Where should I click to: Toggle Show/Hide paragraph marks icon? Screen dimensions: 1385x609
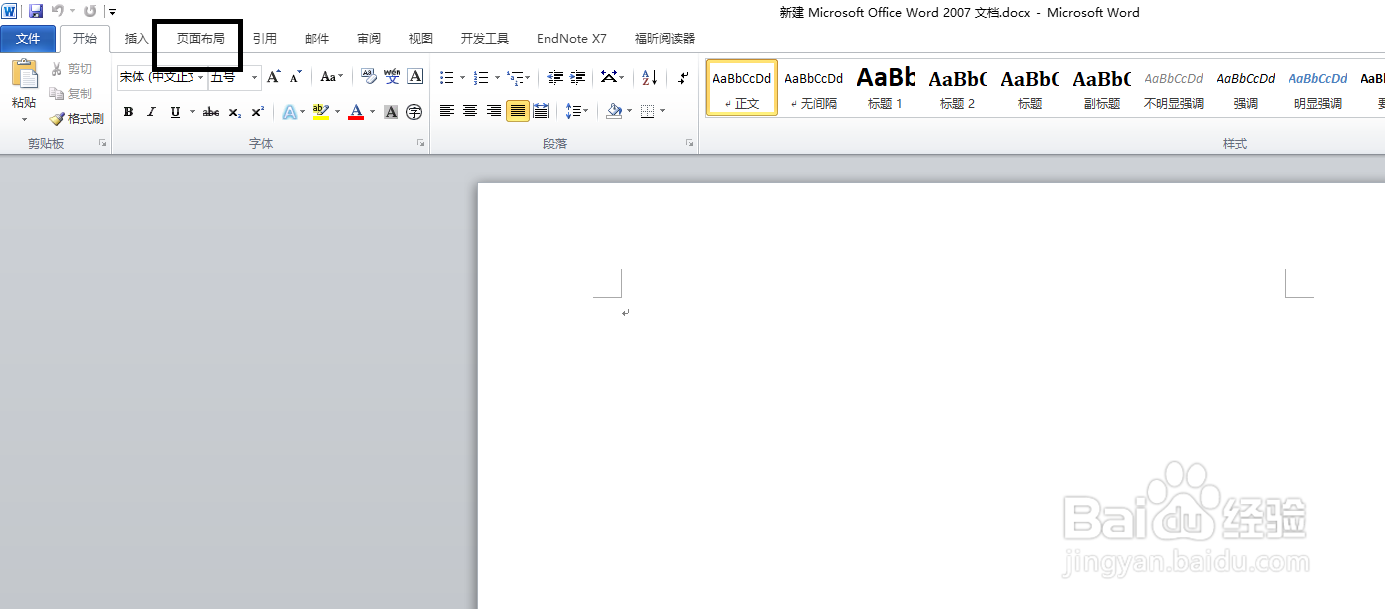[x=683, y=77]
